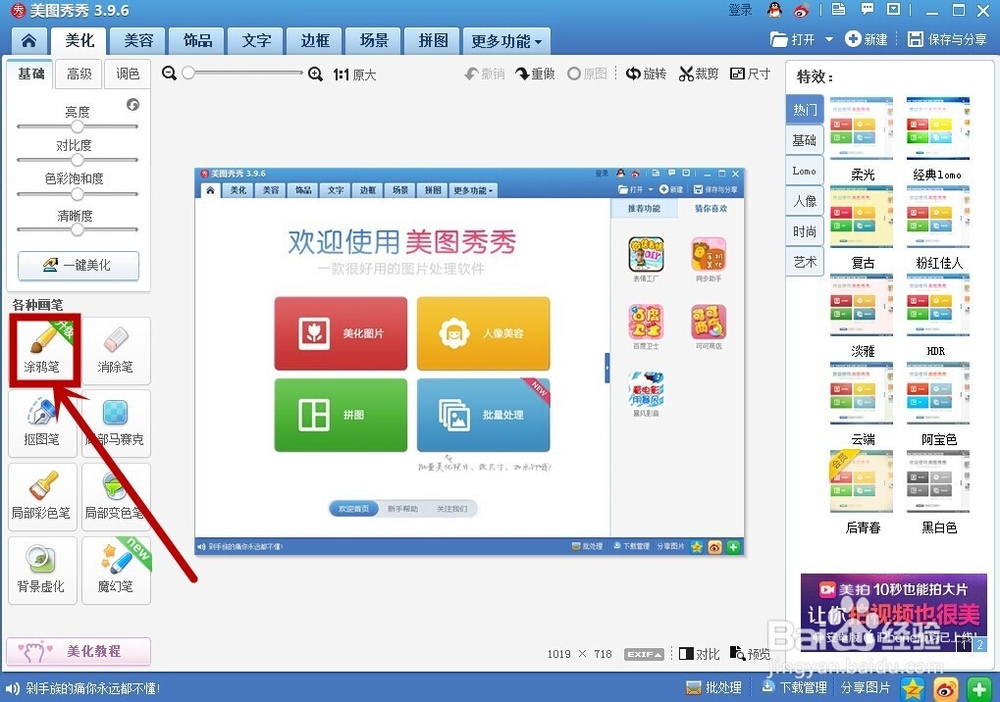Viewport: 1000px width, 702px height.
Task: Expand the 更多功能 dropdown menu
Action: click(506, 41)
